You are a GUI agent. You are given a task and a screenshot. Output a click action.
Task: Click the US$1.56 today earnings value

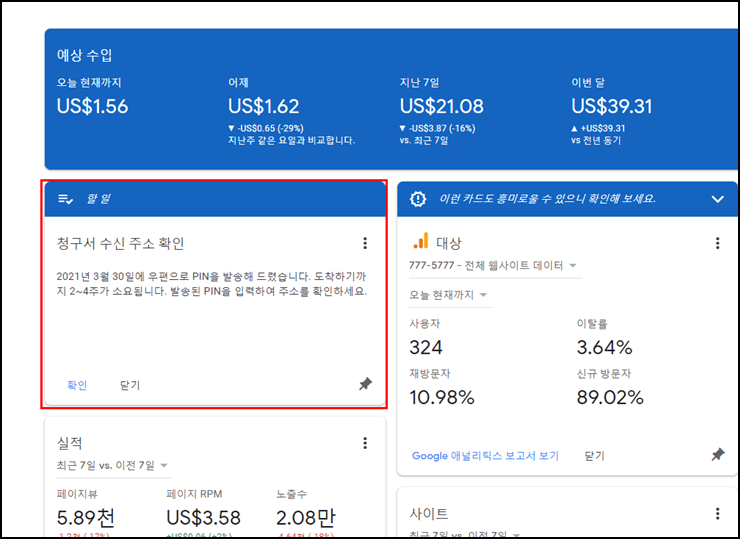[x=92, y=106]
